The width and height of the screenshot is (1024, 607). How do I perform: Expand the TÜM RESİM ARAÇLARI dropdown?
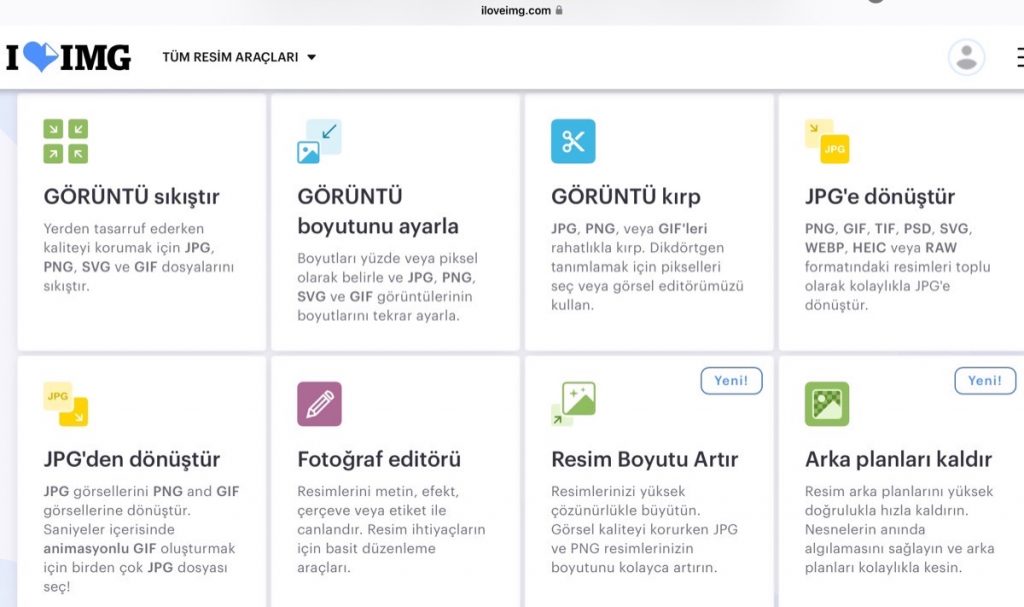tap(239, 57)
